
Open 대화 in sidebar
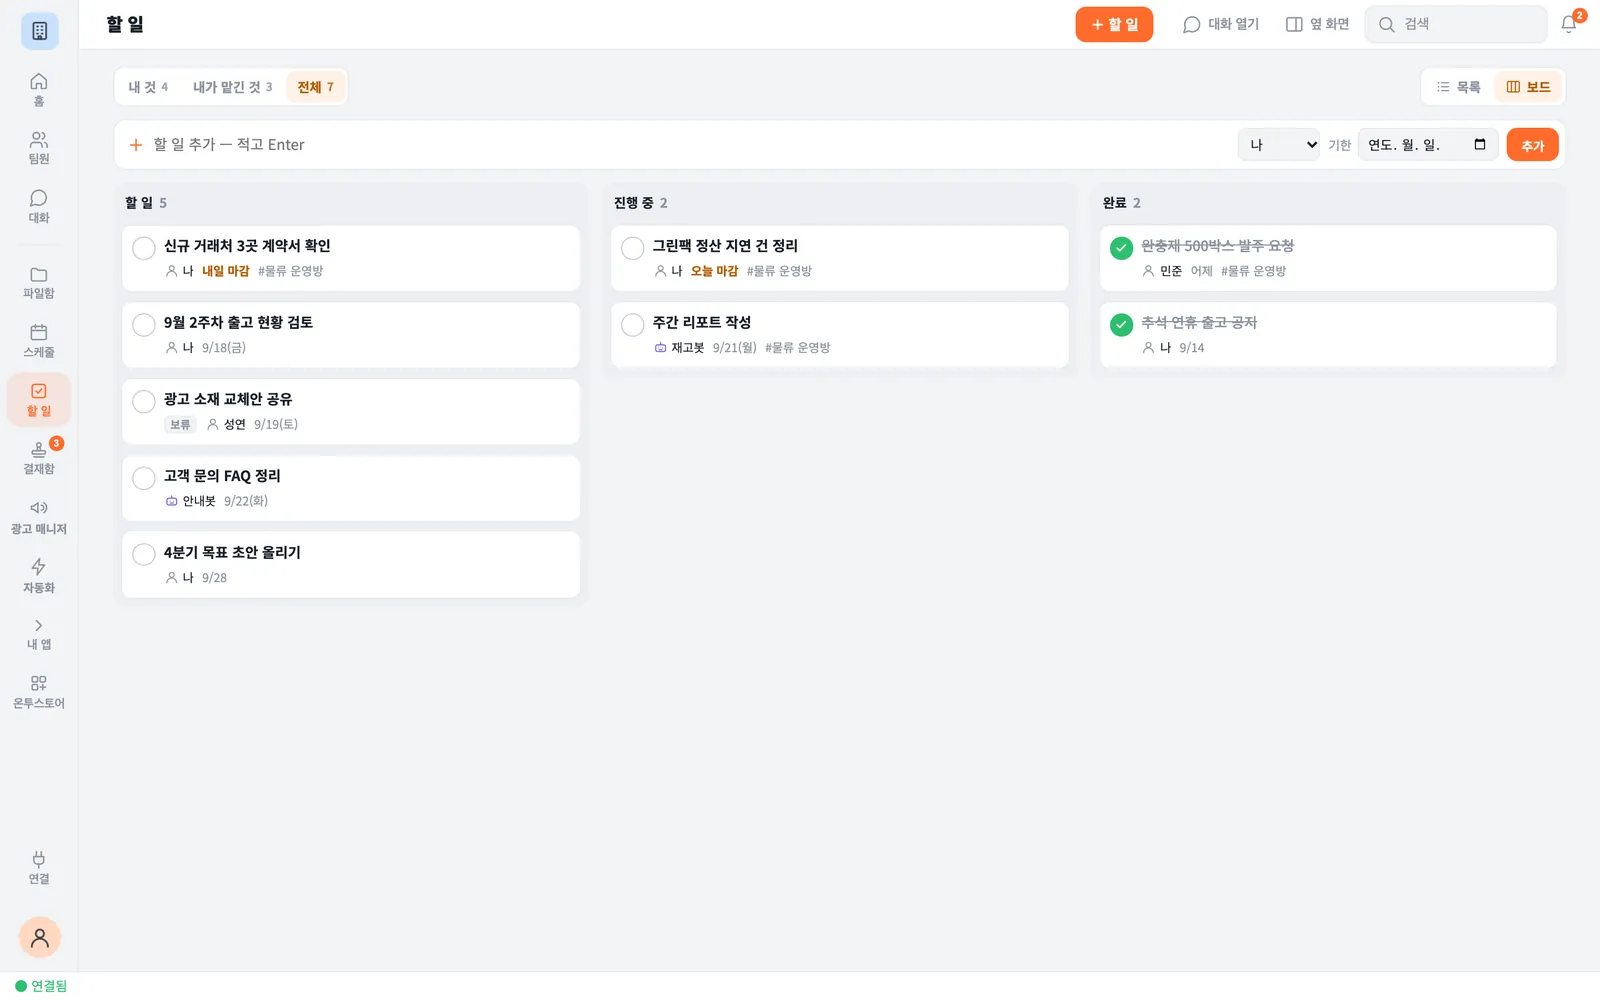coord(39,206)
